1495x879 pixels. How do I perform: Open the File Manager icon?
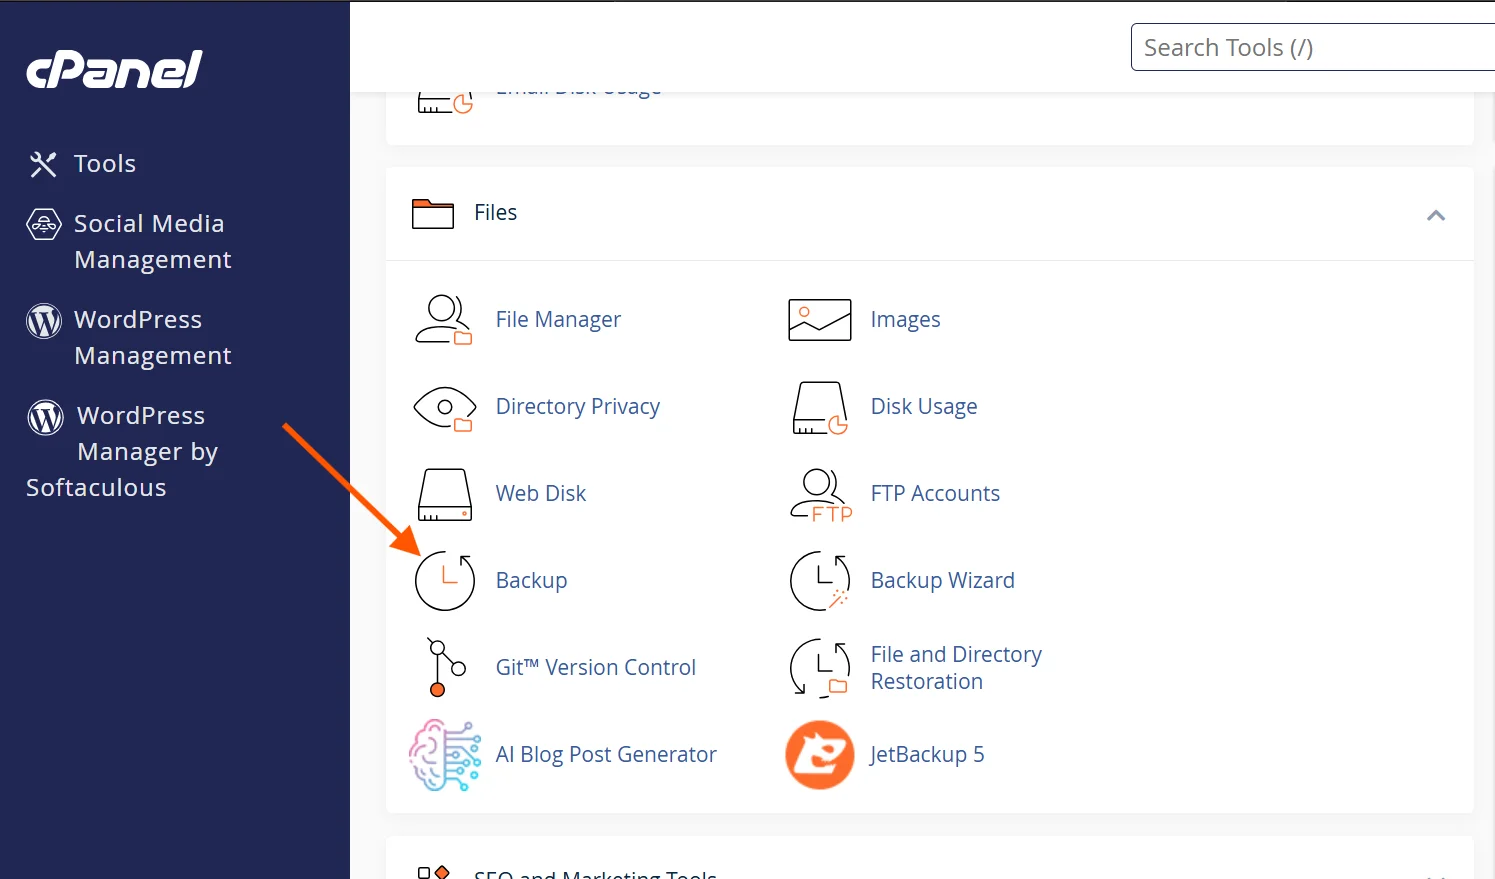pos(443,319)
